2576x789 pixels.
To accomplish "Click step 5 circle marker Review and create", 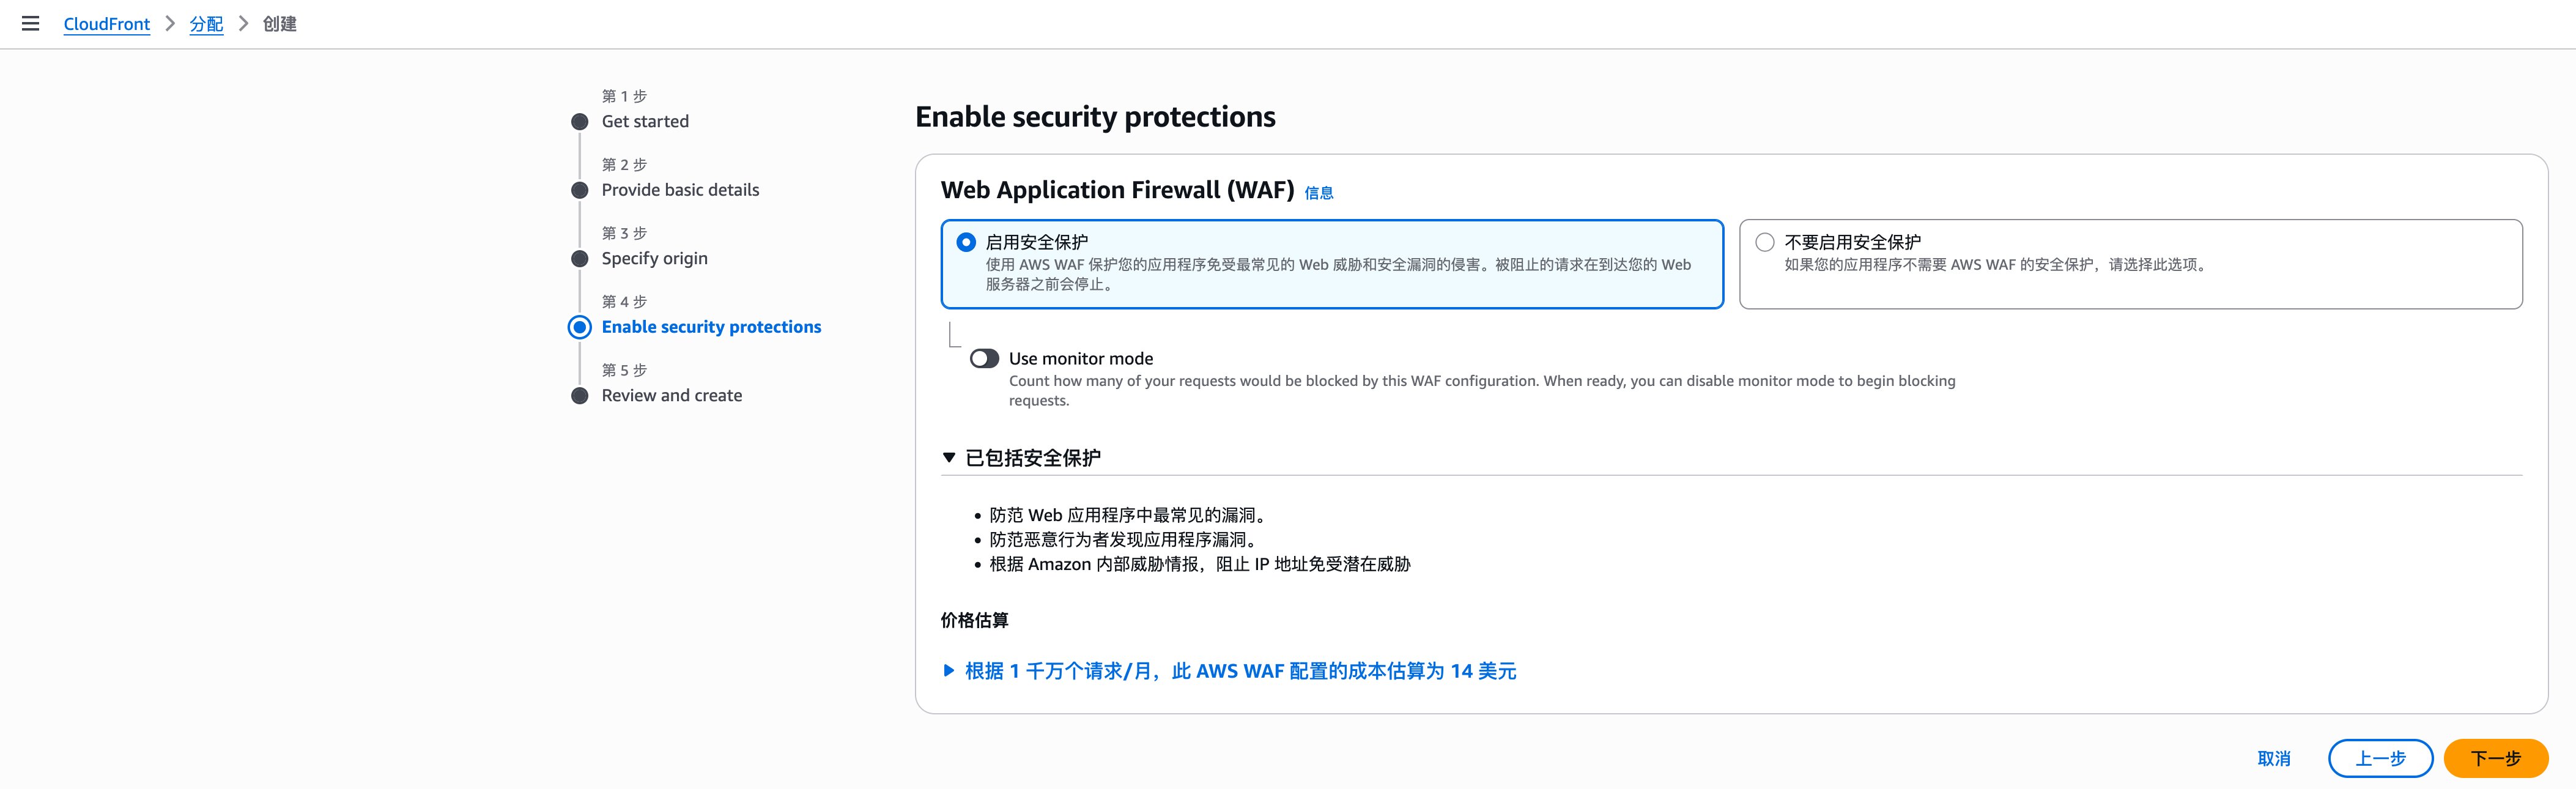I will click(579, 396).
